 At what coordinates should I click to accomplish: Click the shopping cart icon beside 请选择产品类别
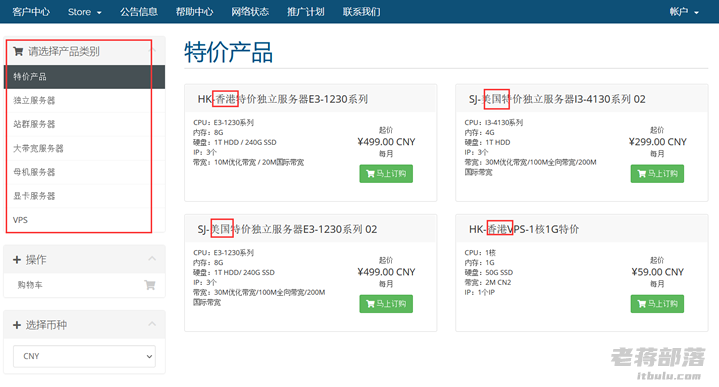pos(18,51)
